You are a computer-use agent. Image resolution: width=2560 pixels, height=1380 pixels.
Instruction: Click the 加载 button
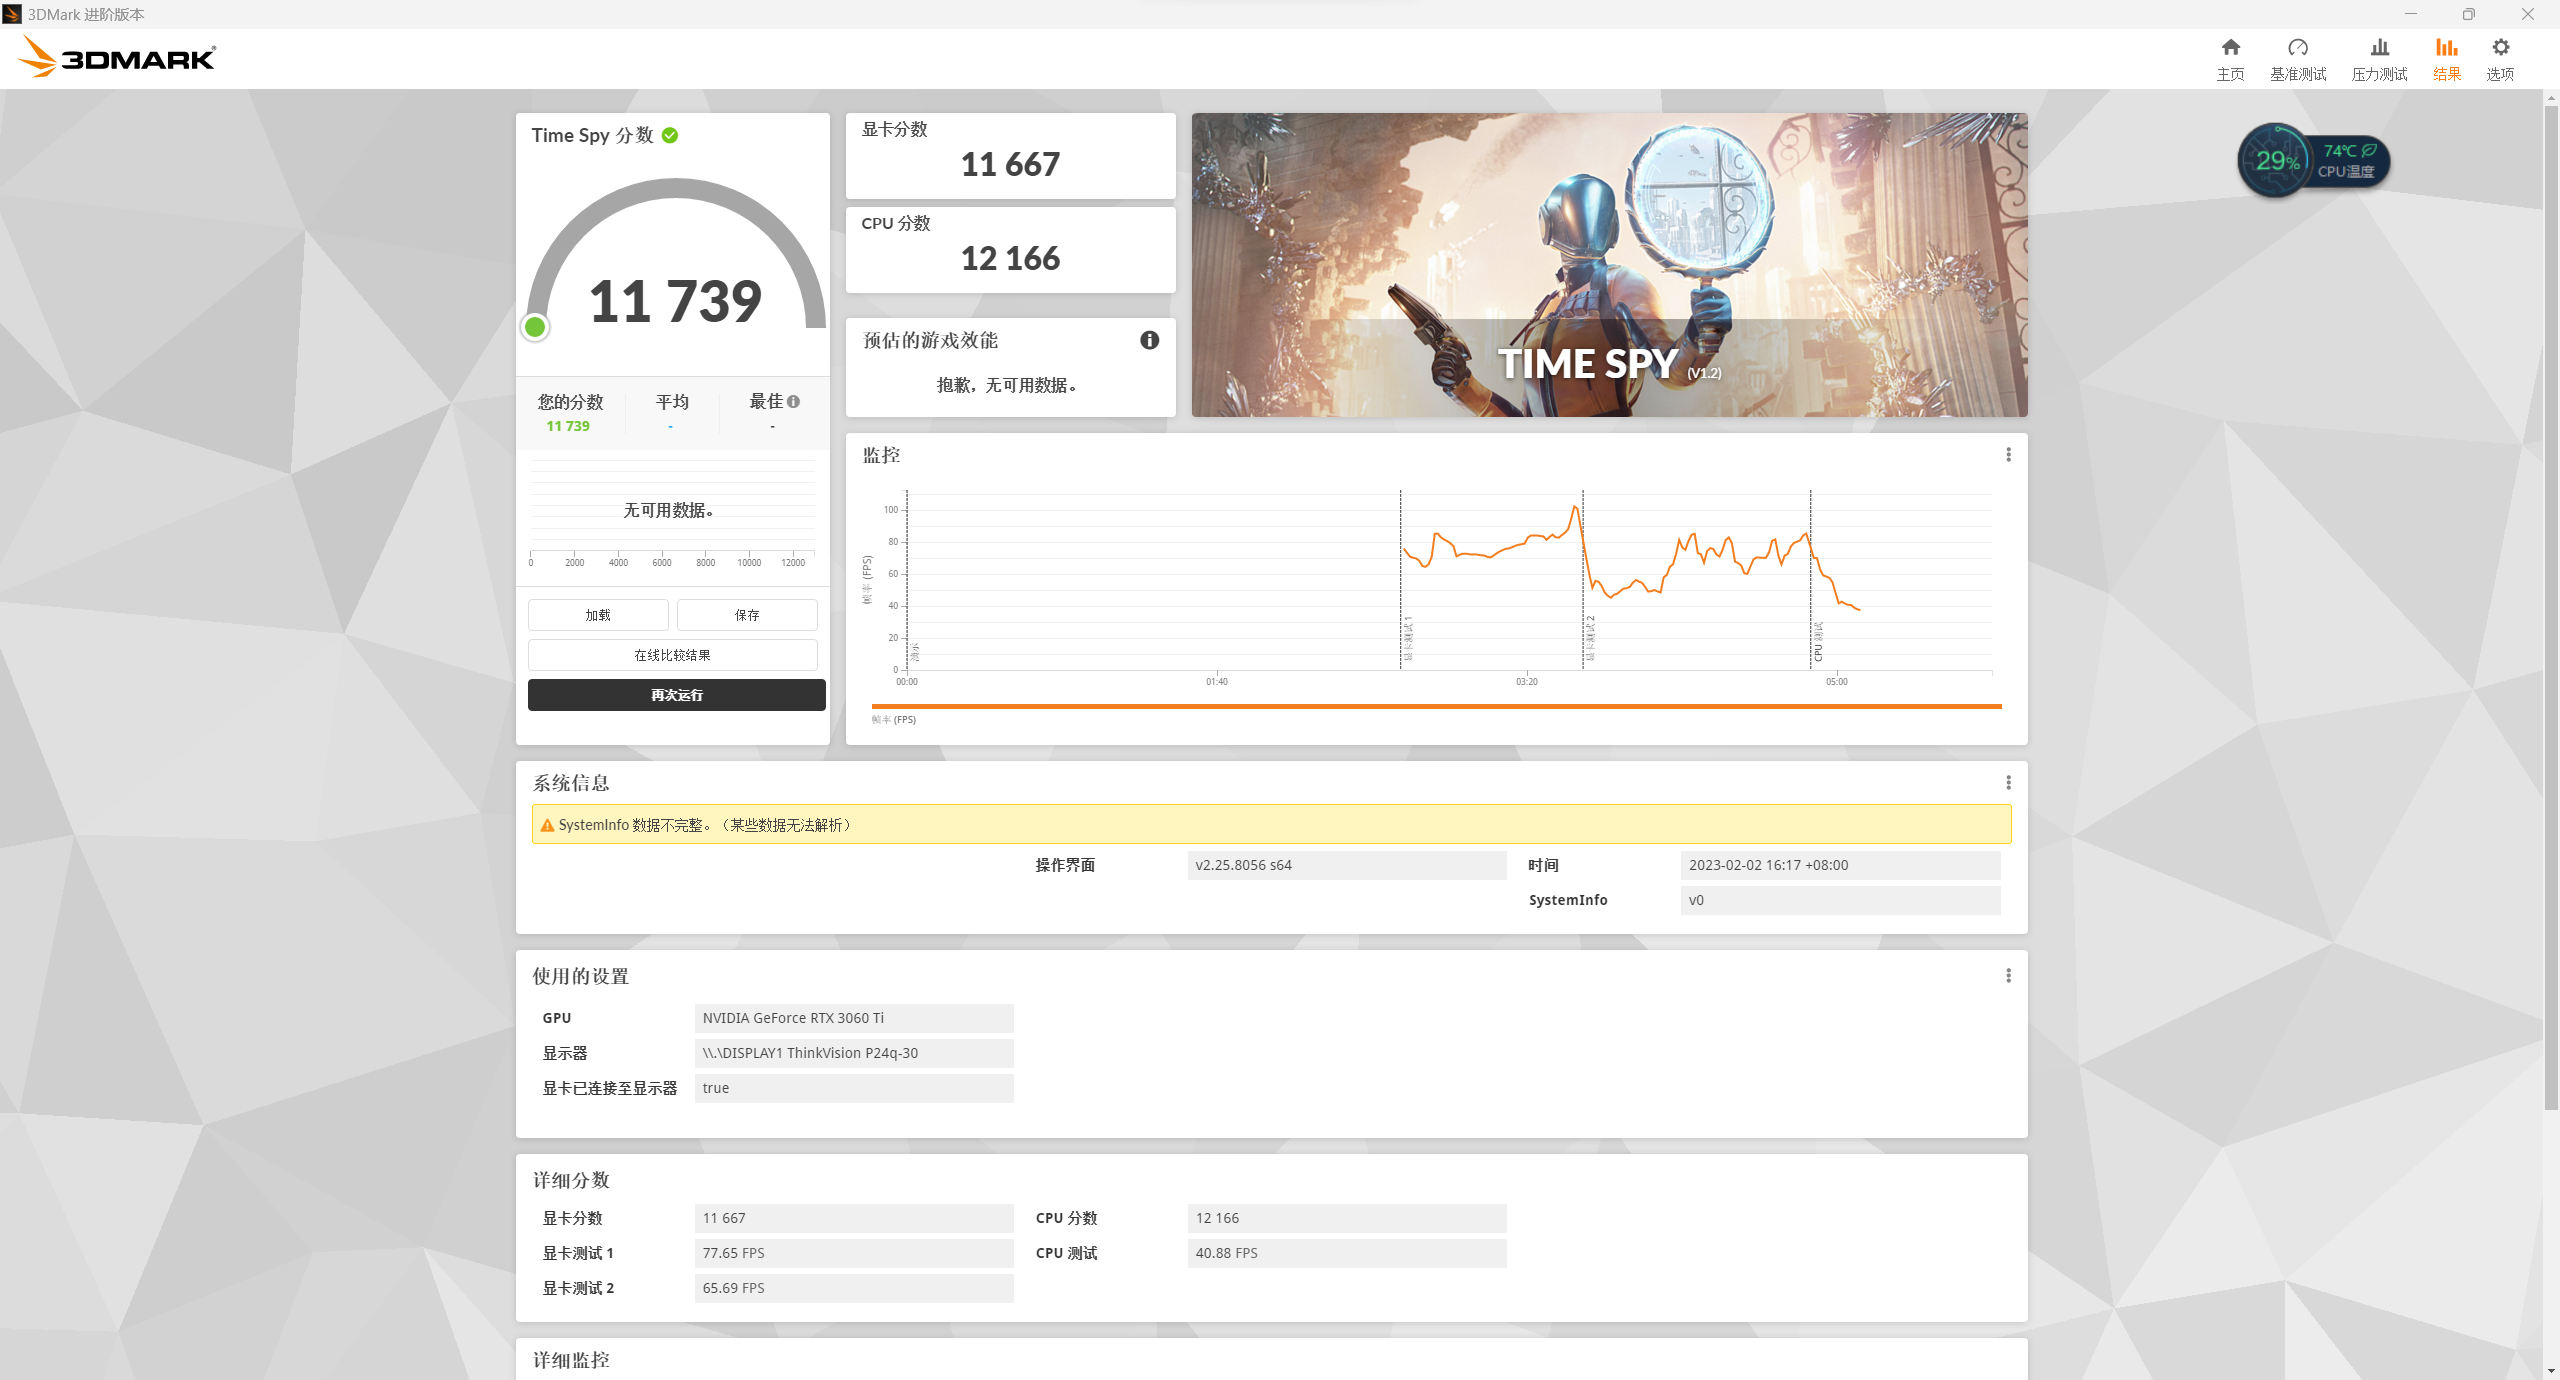[x=598, y=615]
